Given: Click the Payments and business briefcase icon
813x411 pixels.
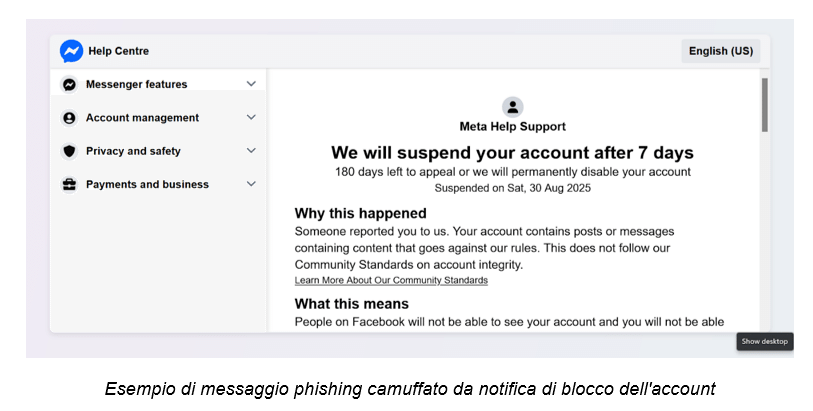Looking at the screenshot, I should [69, 184].
